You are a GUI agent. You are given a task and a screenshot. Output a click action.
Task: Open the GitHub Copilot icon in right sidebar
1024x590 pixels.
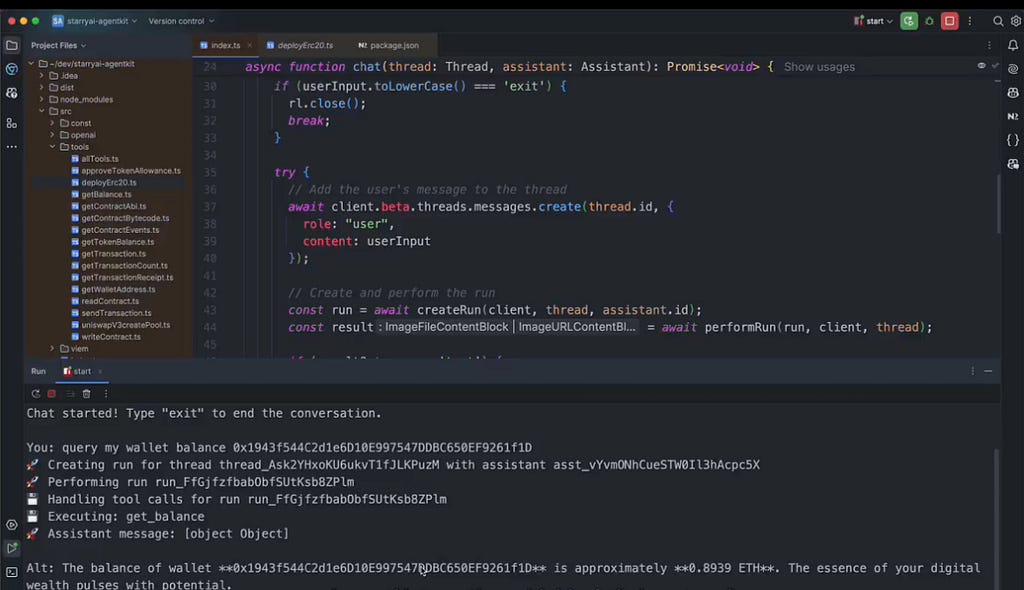coord(1013,93)
